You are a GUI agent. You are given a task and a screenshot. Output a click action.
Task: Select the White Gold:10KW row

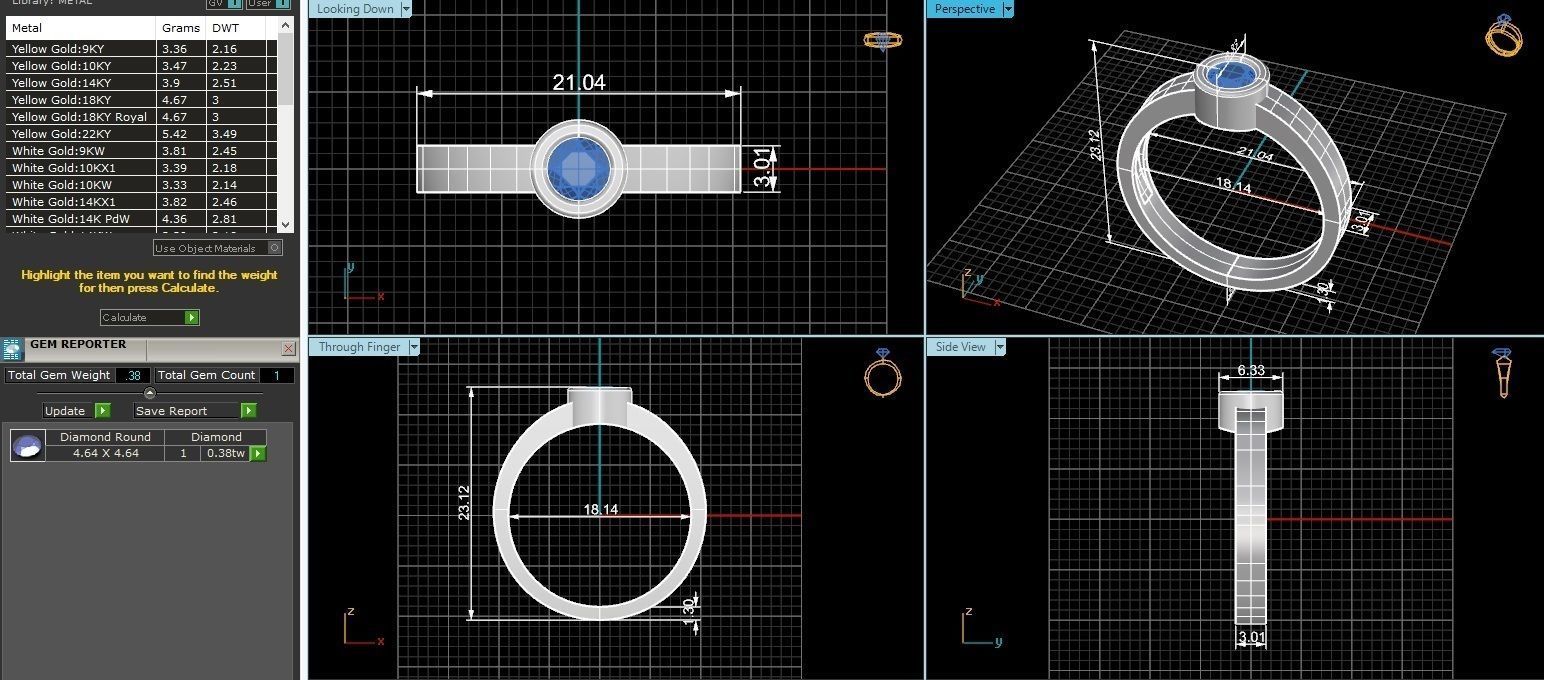pyautogui.click(x=141, y=185)
